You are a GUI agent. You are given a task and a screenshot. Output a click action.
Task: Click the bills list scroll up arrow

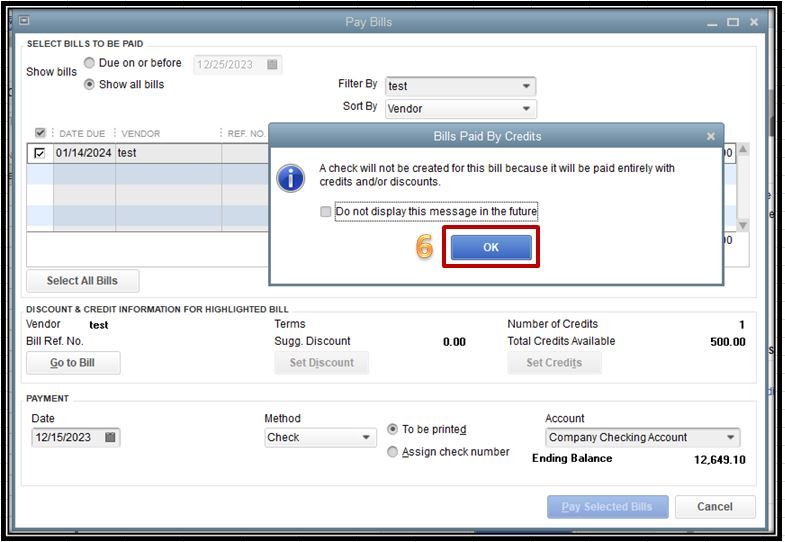pyautogui.click(x=743, y=149)
